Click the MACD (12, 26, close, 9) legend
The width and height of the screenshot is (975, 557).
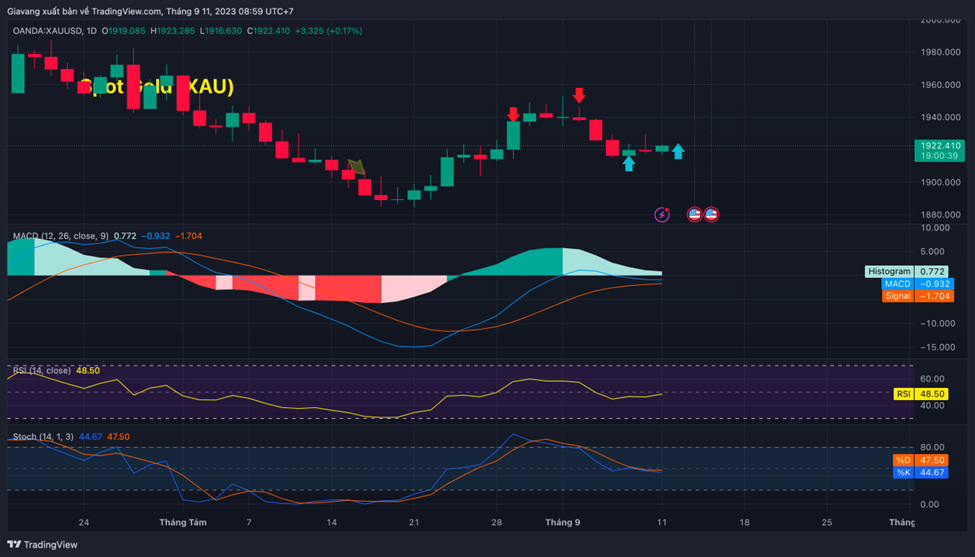tap(60, 236)
